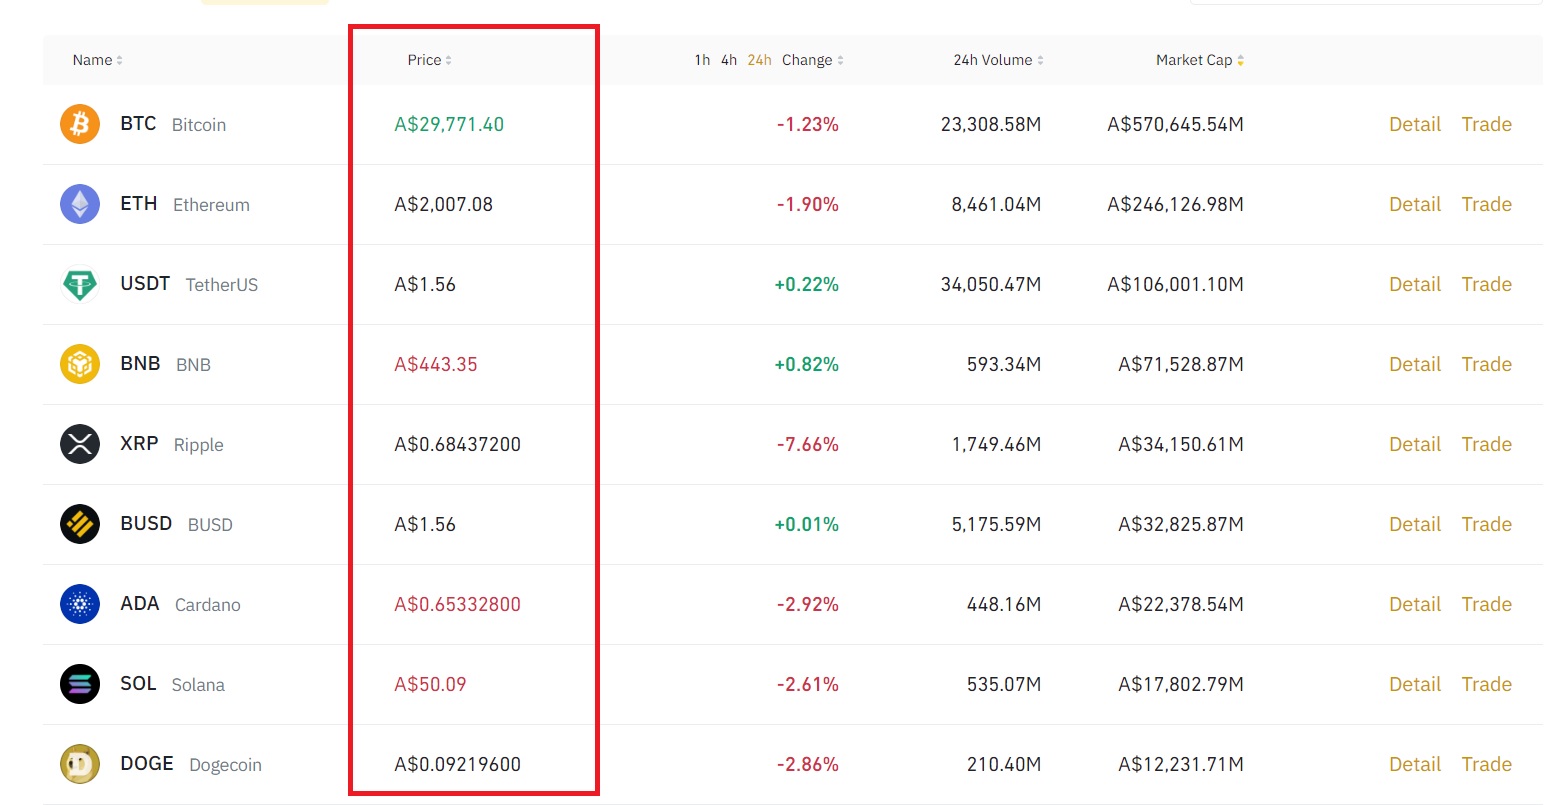Click the Cardano ADA logo
This screenshot has height=805, width=1557.
(80, 604)
